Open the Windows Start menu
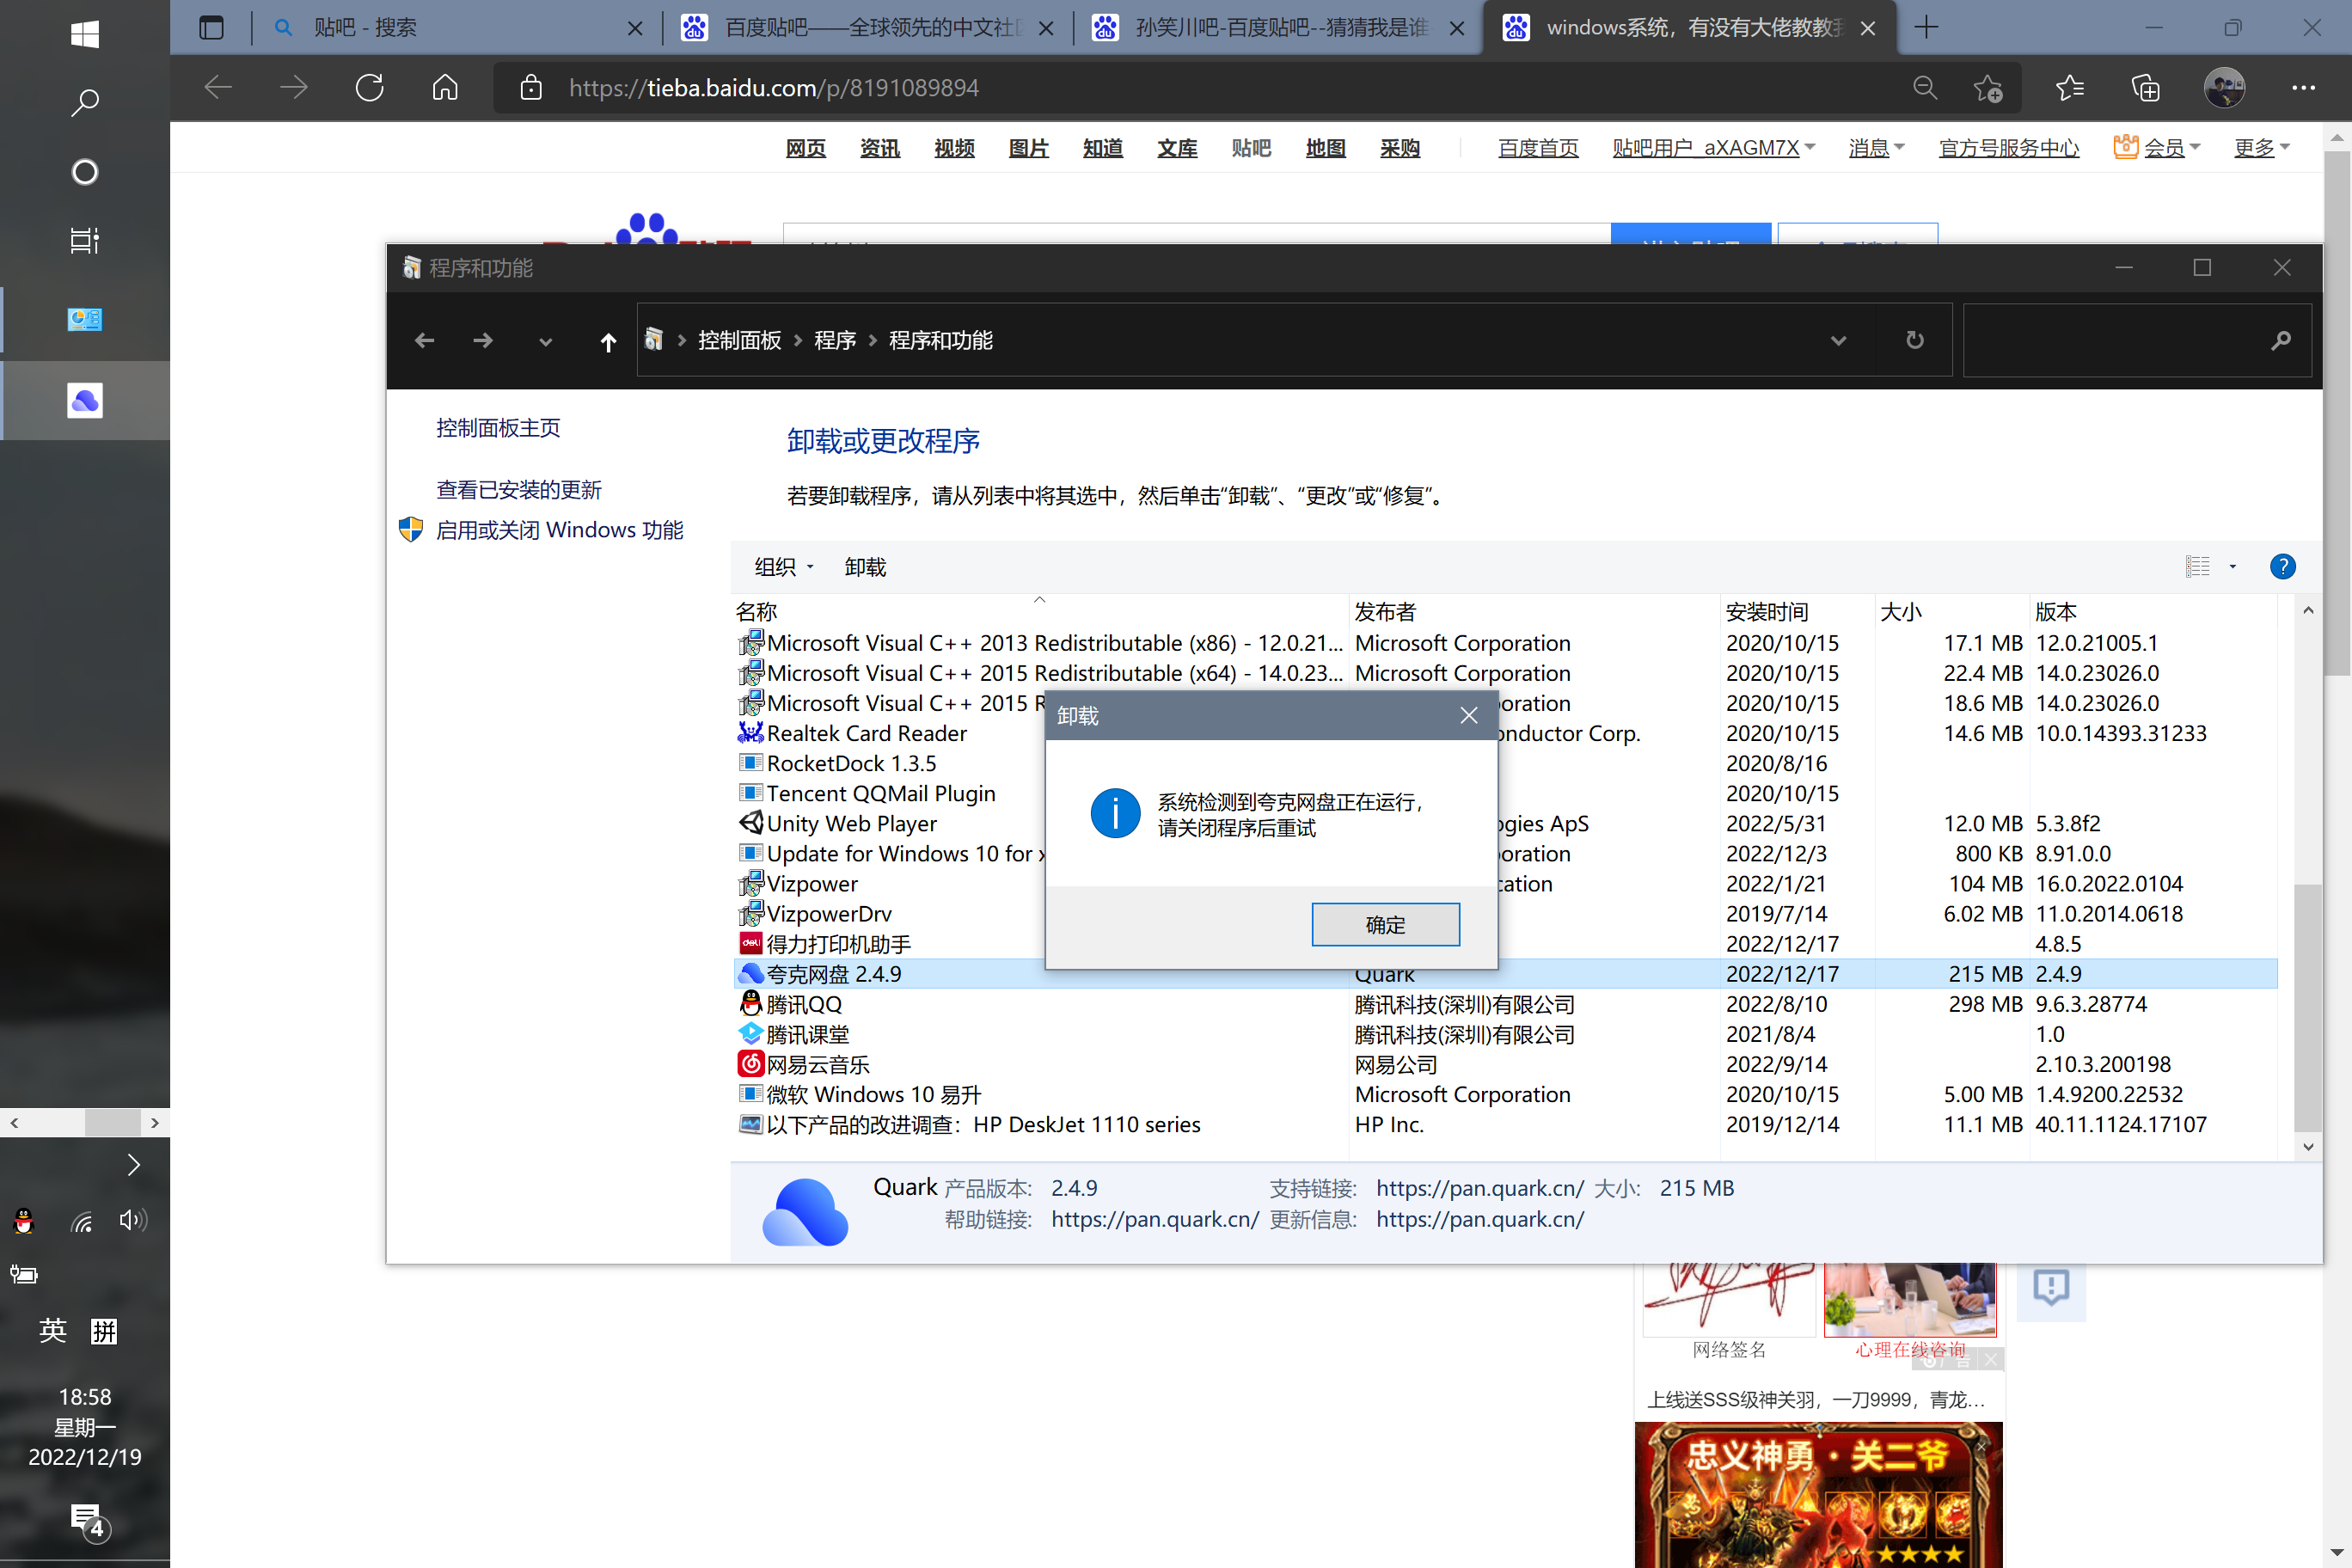2352x1568 pixels. click(85, 34)
